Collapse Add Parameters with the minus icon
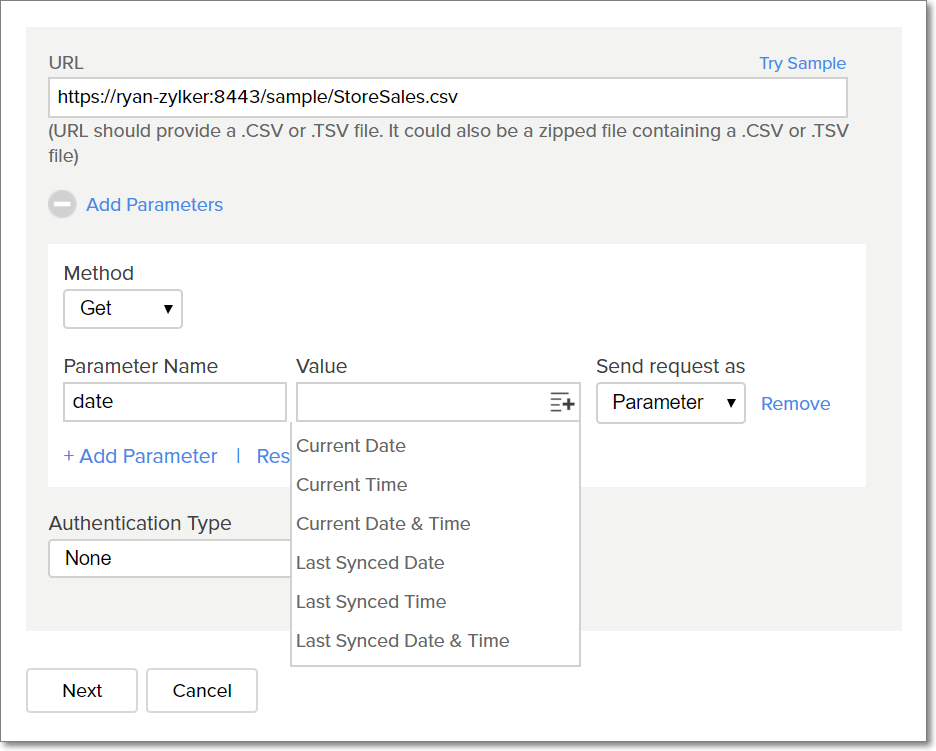This screenshot has height=751, width=936. pos(62,204)
